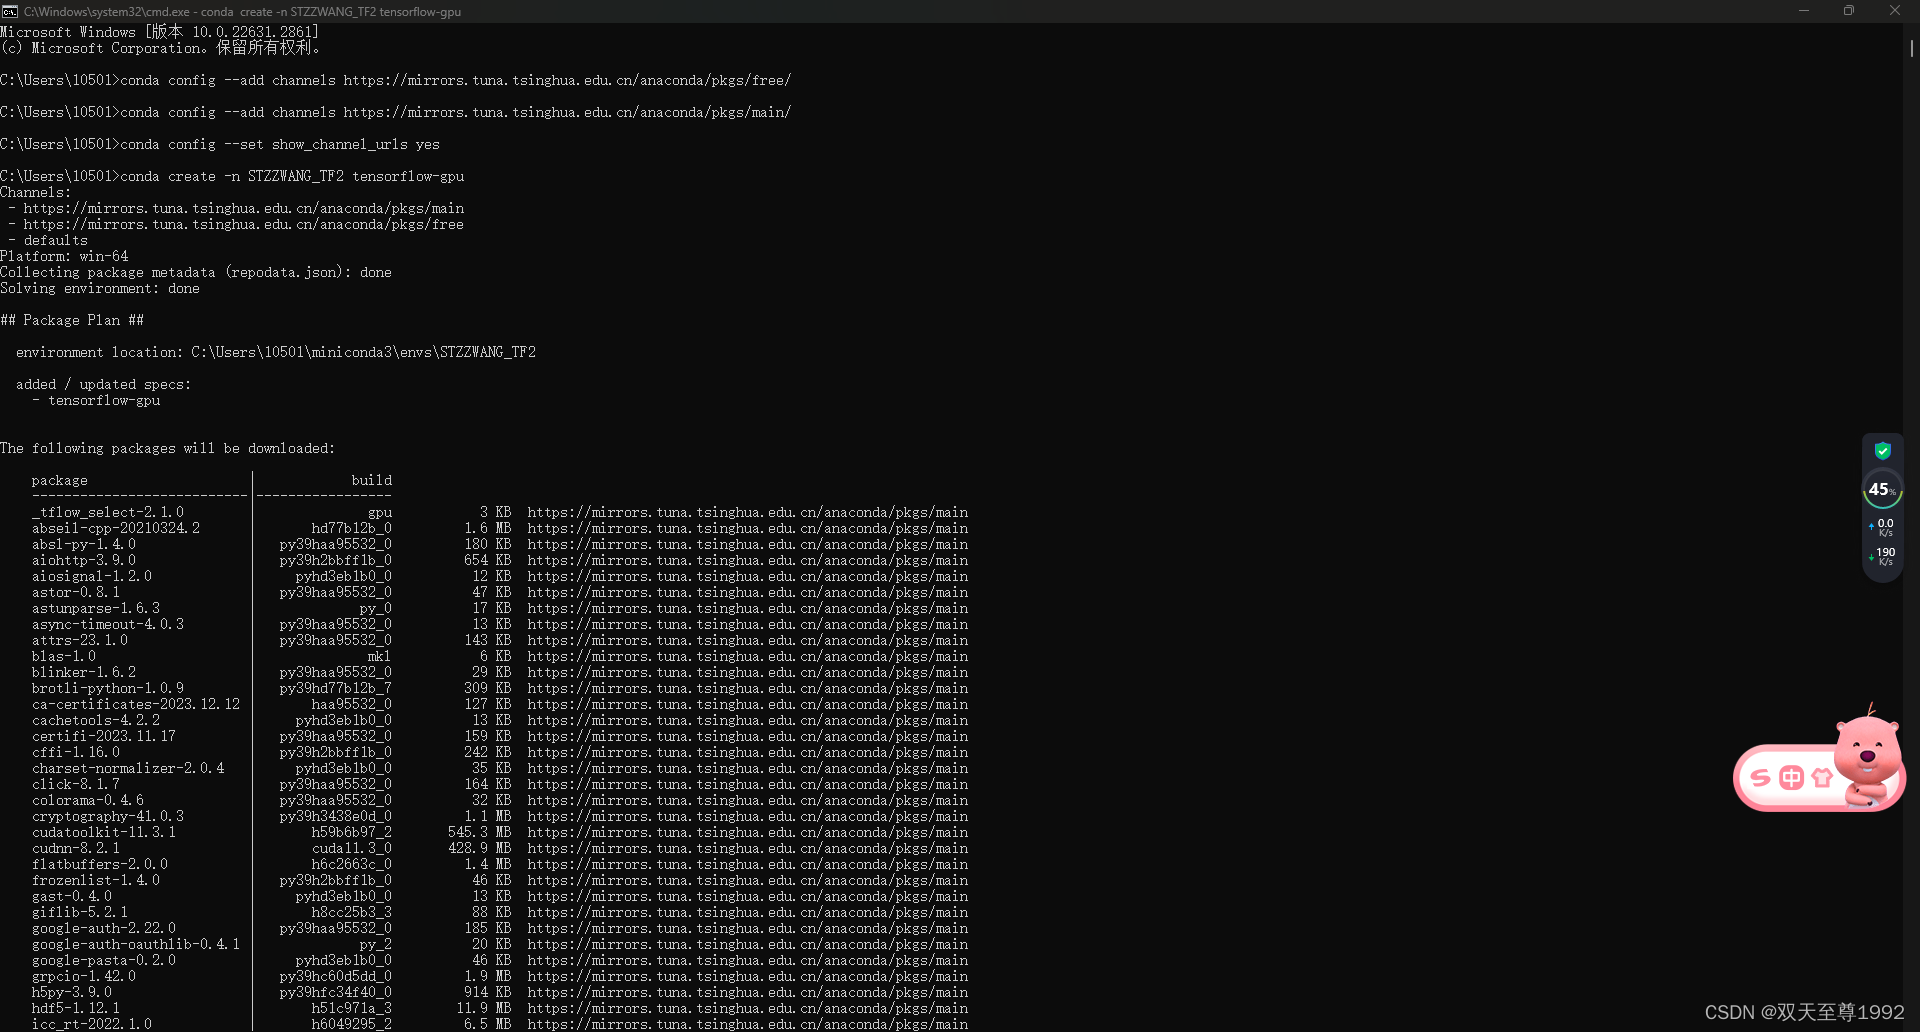Click the channel URL ending pkgs/main/ in the second command
The height and width of the screenshot is (1032, 1920).
point(567,112)
